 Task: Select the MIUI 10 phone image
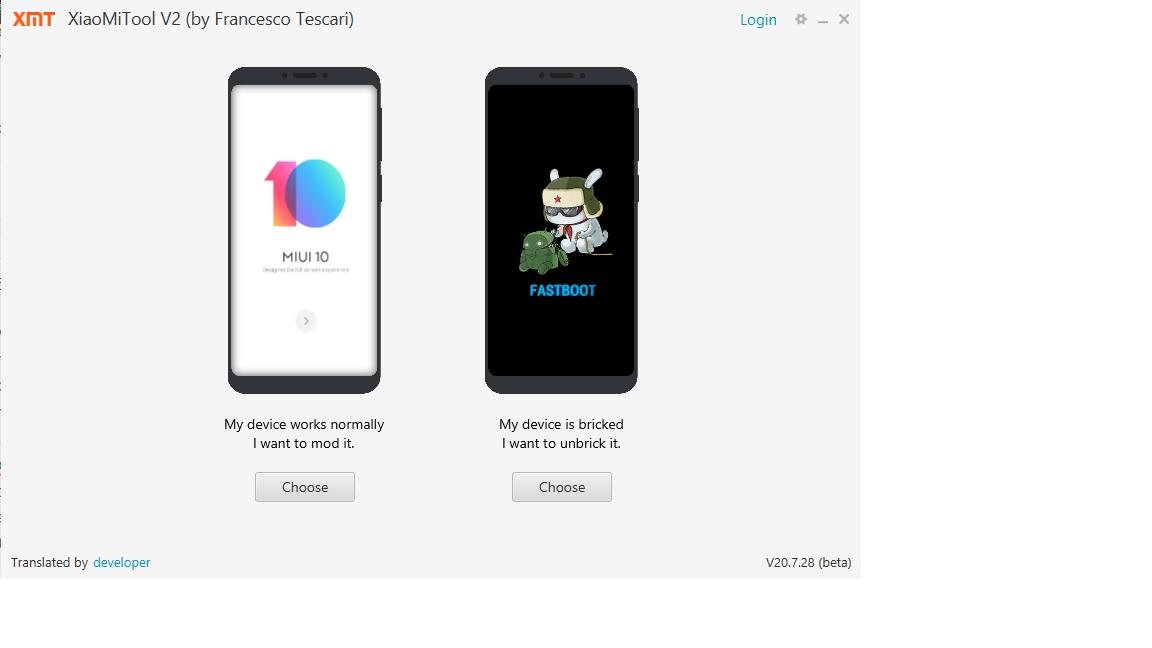(x=304, y=230)
